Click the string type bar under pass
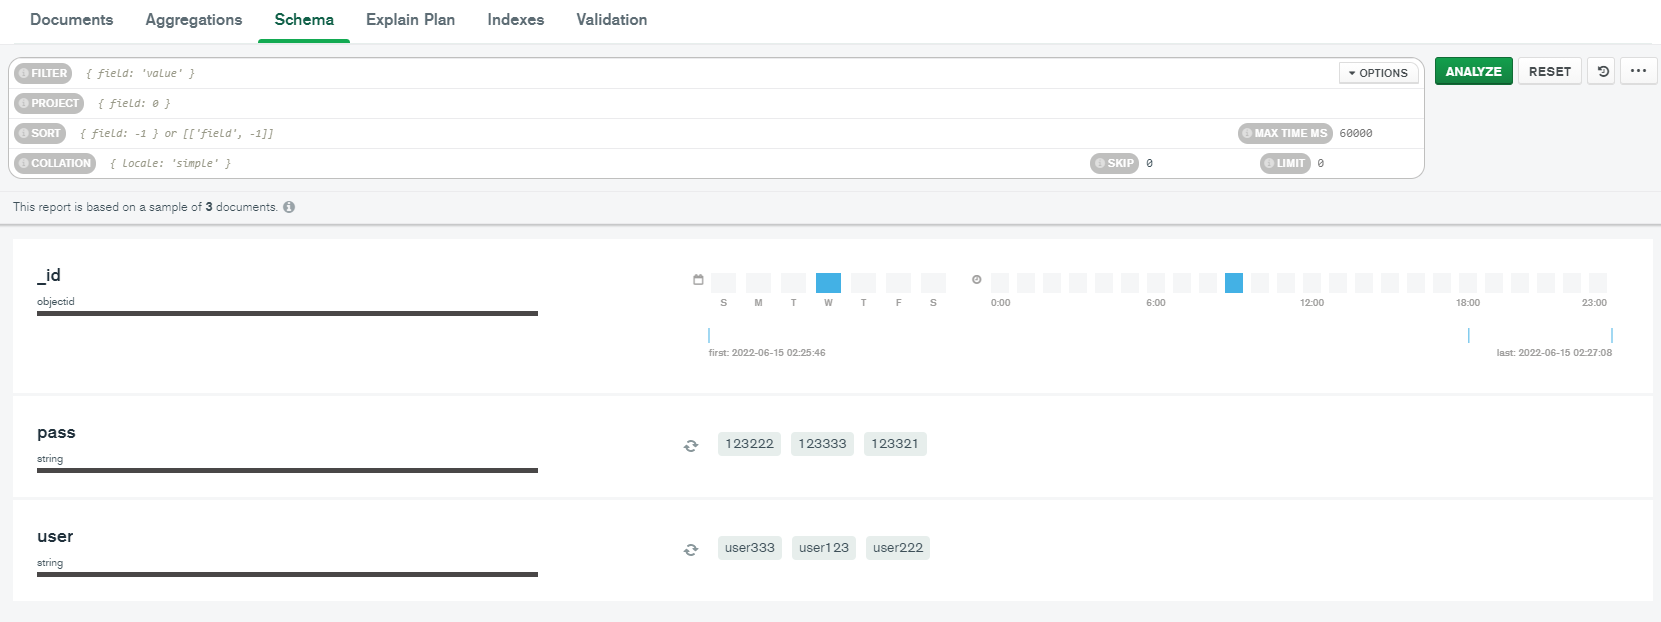1661x622 pixels. [x=287, y=470]
